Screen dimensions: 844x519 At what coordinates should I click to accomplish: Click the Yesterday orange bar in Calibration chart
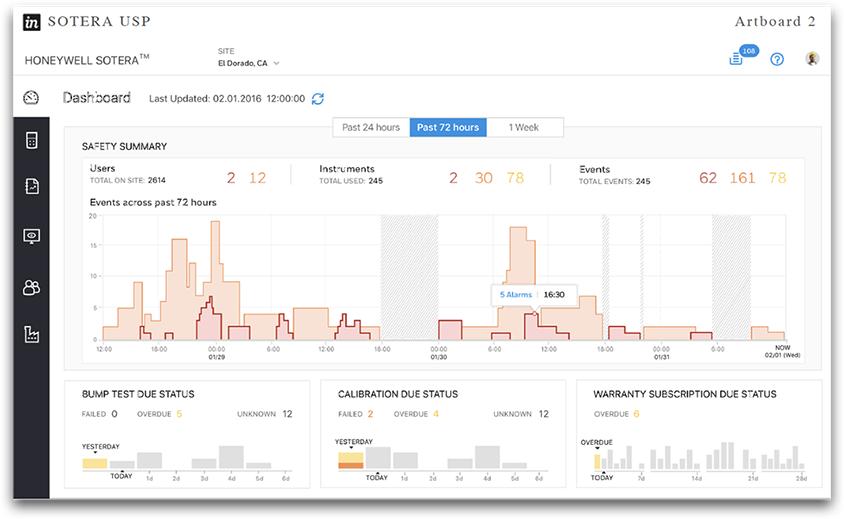tap(350, 464)
